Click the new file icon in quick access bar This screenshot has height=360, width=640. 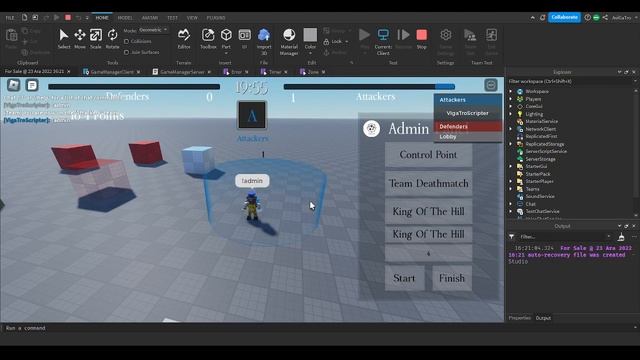(x=24, y=18)
